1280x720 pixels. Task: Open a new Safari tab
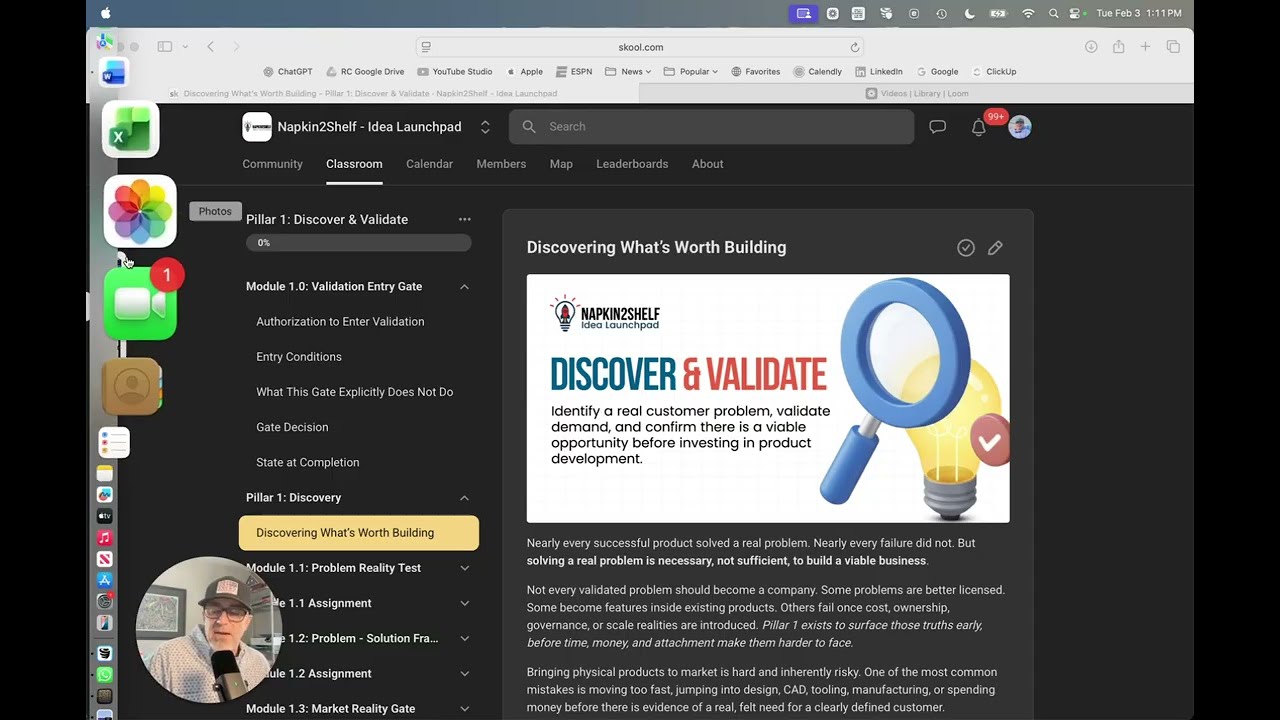click(1146, 47)
